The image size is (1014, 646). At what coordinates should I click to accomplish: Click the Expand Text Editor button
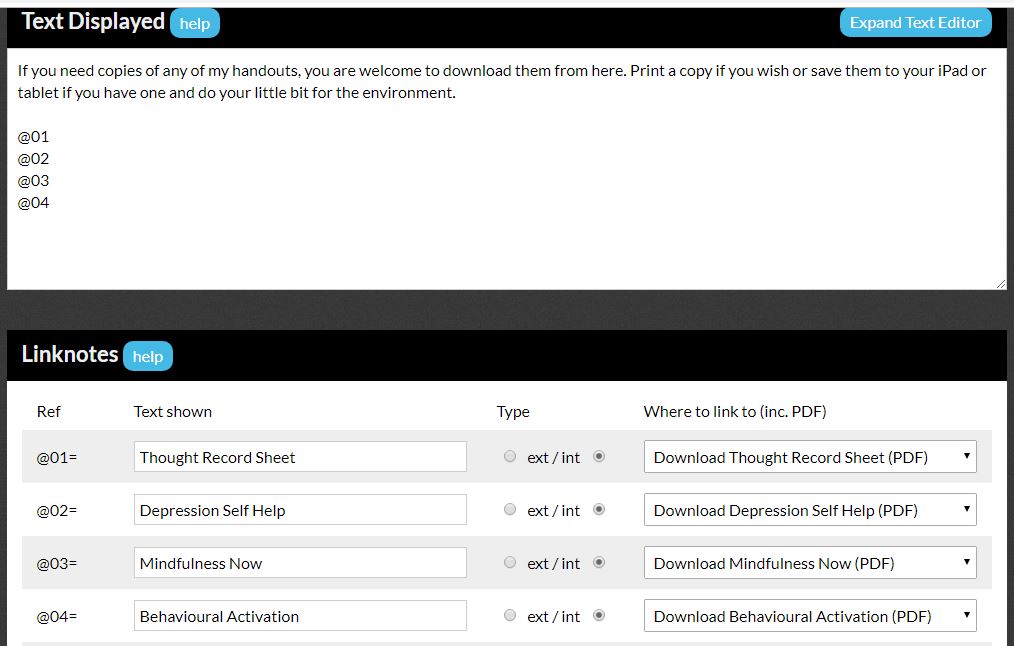[915, 23]
